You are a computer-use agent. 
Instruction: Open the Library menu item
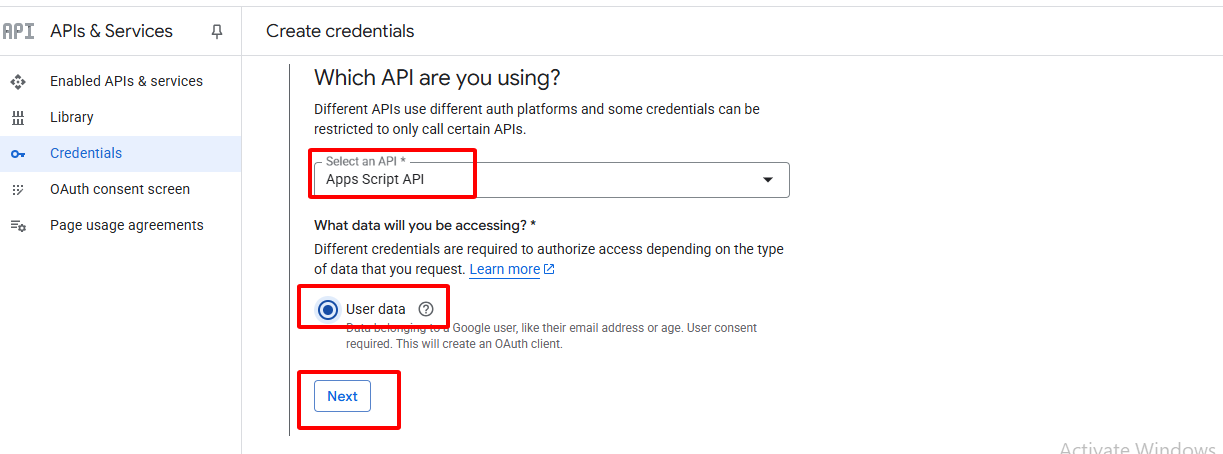pyautogui.click(x=72, y=117)
